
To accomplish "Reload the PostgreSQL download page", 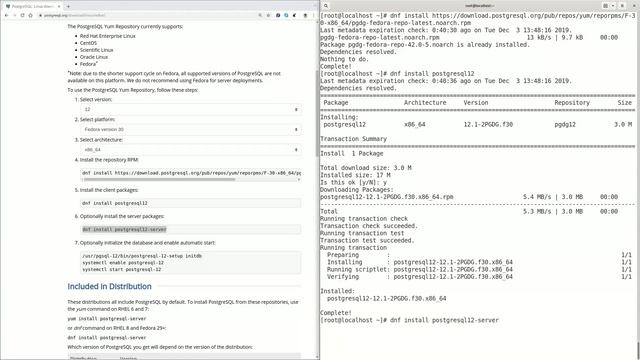I will [x=22, y=15].
